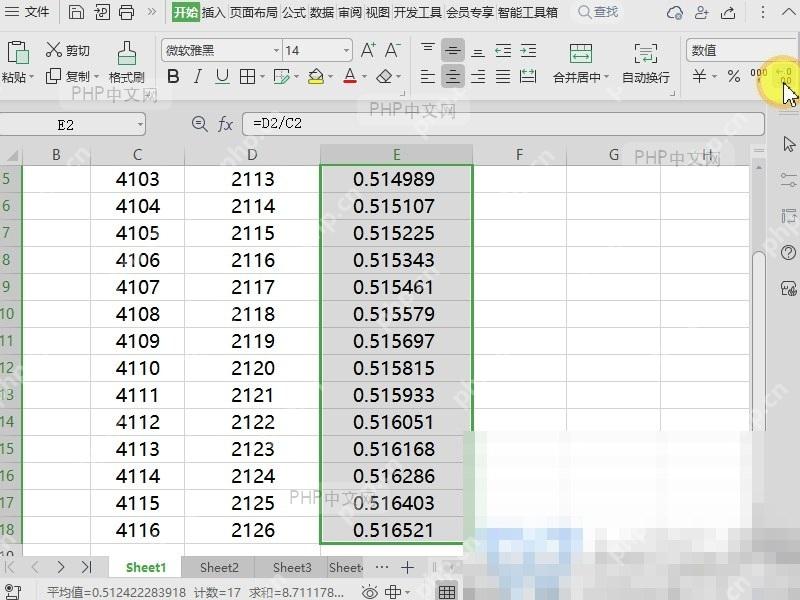
Task: Toggle vertical middle alignment
Action: (x=453, y=50)
